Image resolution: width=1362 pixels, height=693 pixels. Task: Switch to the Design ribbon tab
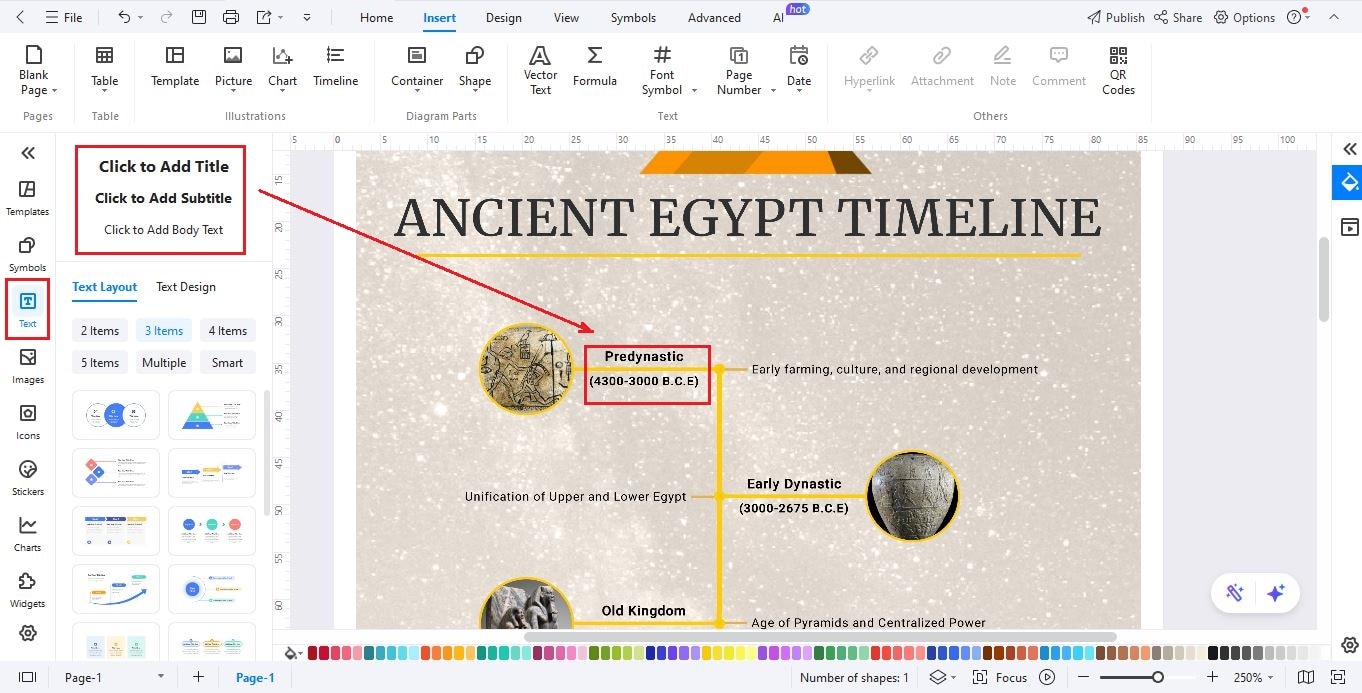[503, 17]
